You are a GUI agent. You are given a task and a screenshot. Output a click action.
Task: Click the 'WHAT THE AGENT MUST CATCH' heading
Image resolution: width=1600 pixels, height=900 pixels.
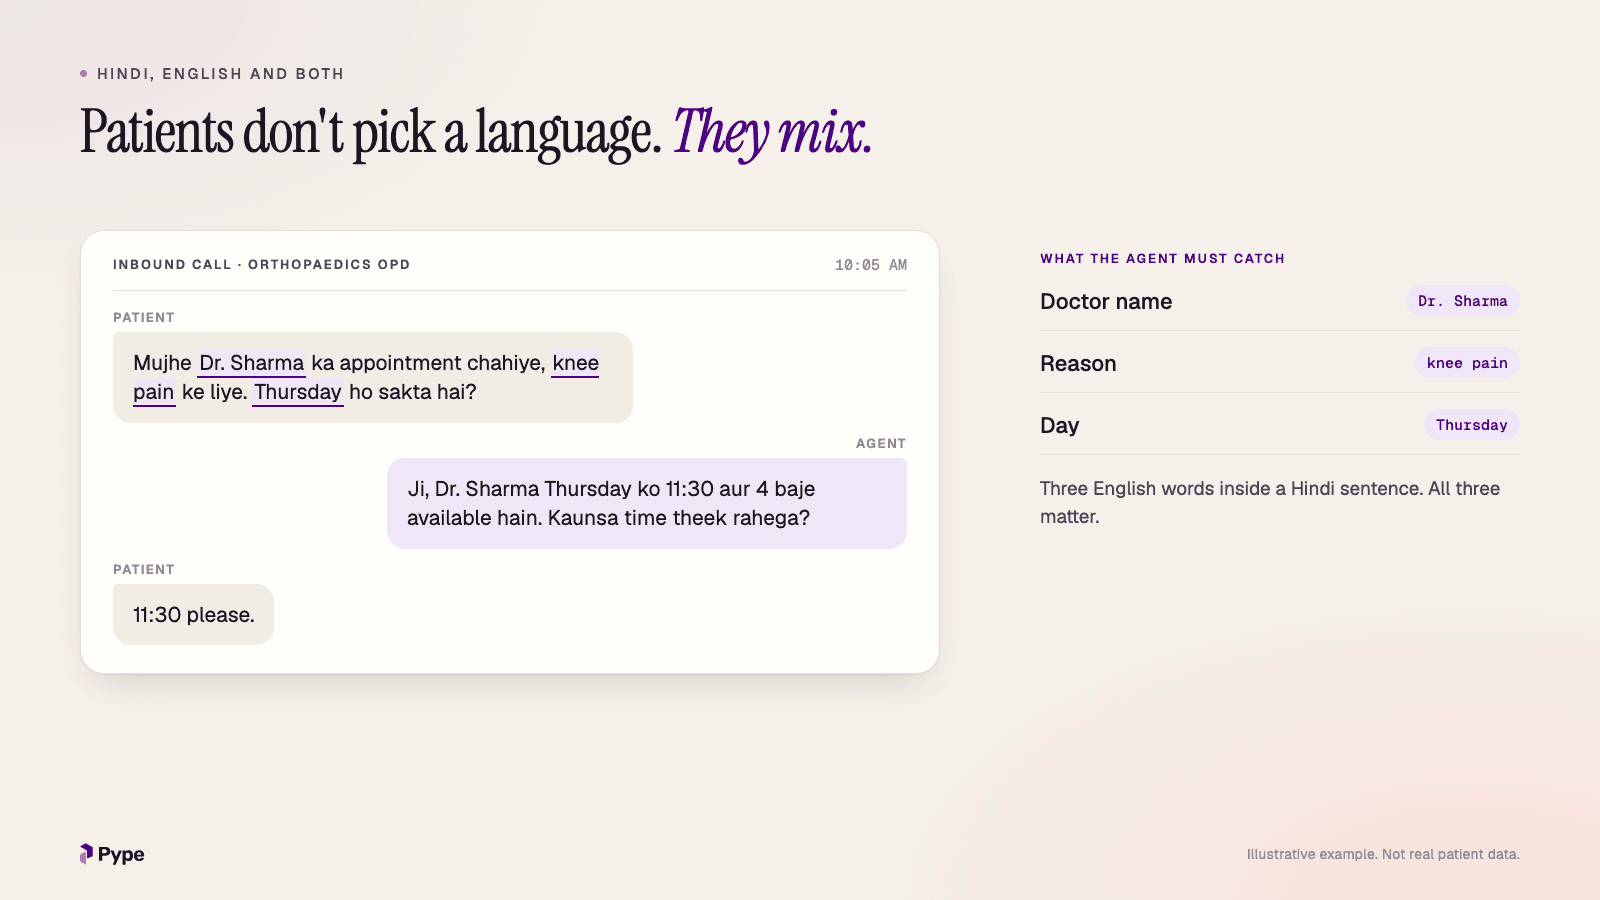[1162, 258]
